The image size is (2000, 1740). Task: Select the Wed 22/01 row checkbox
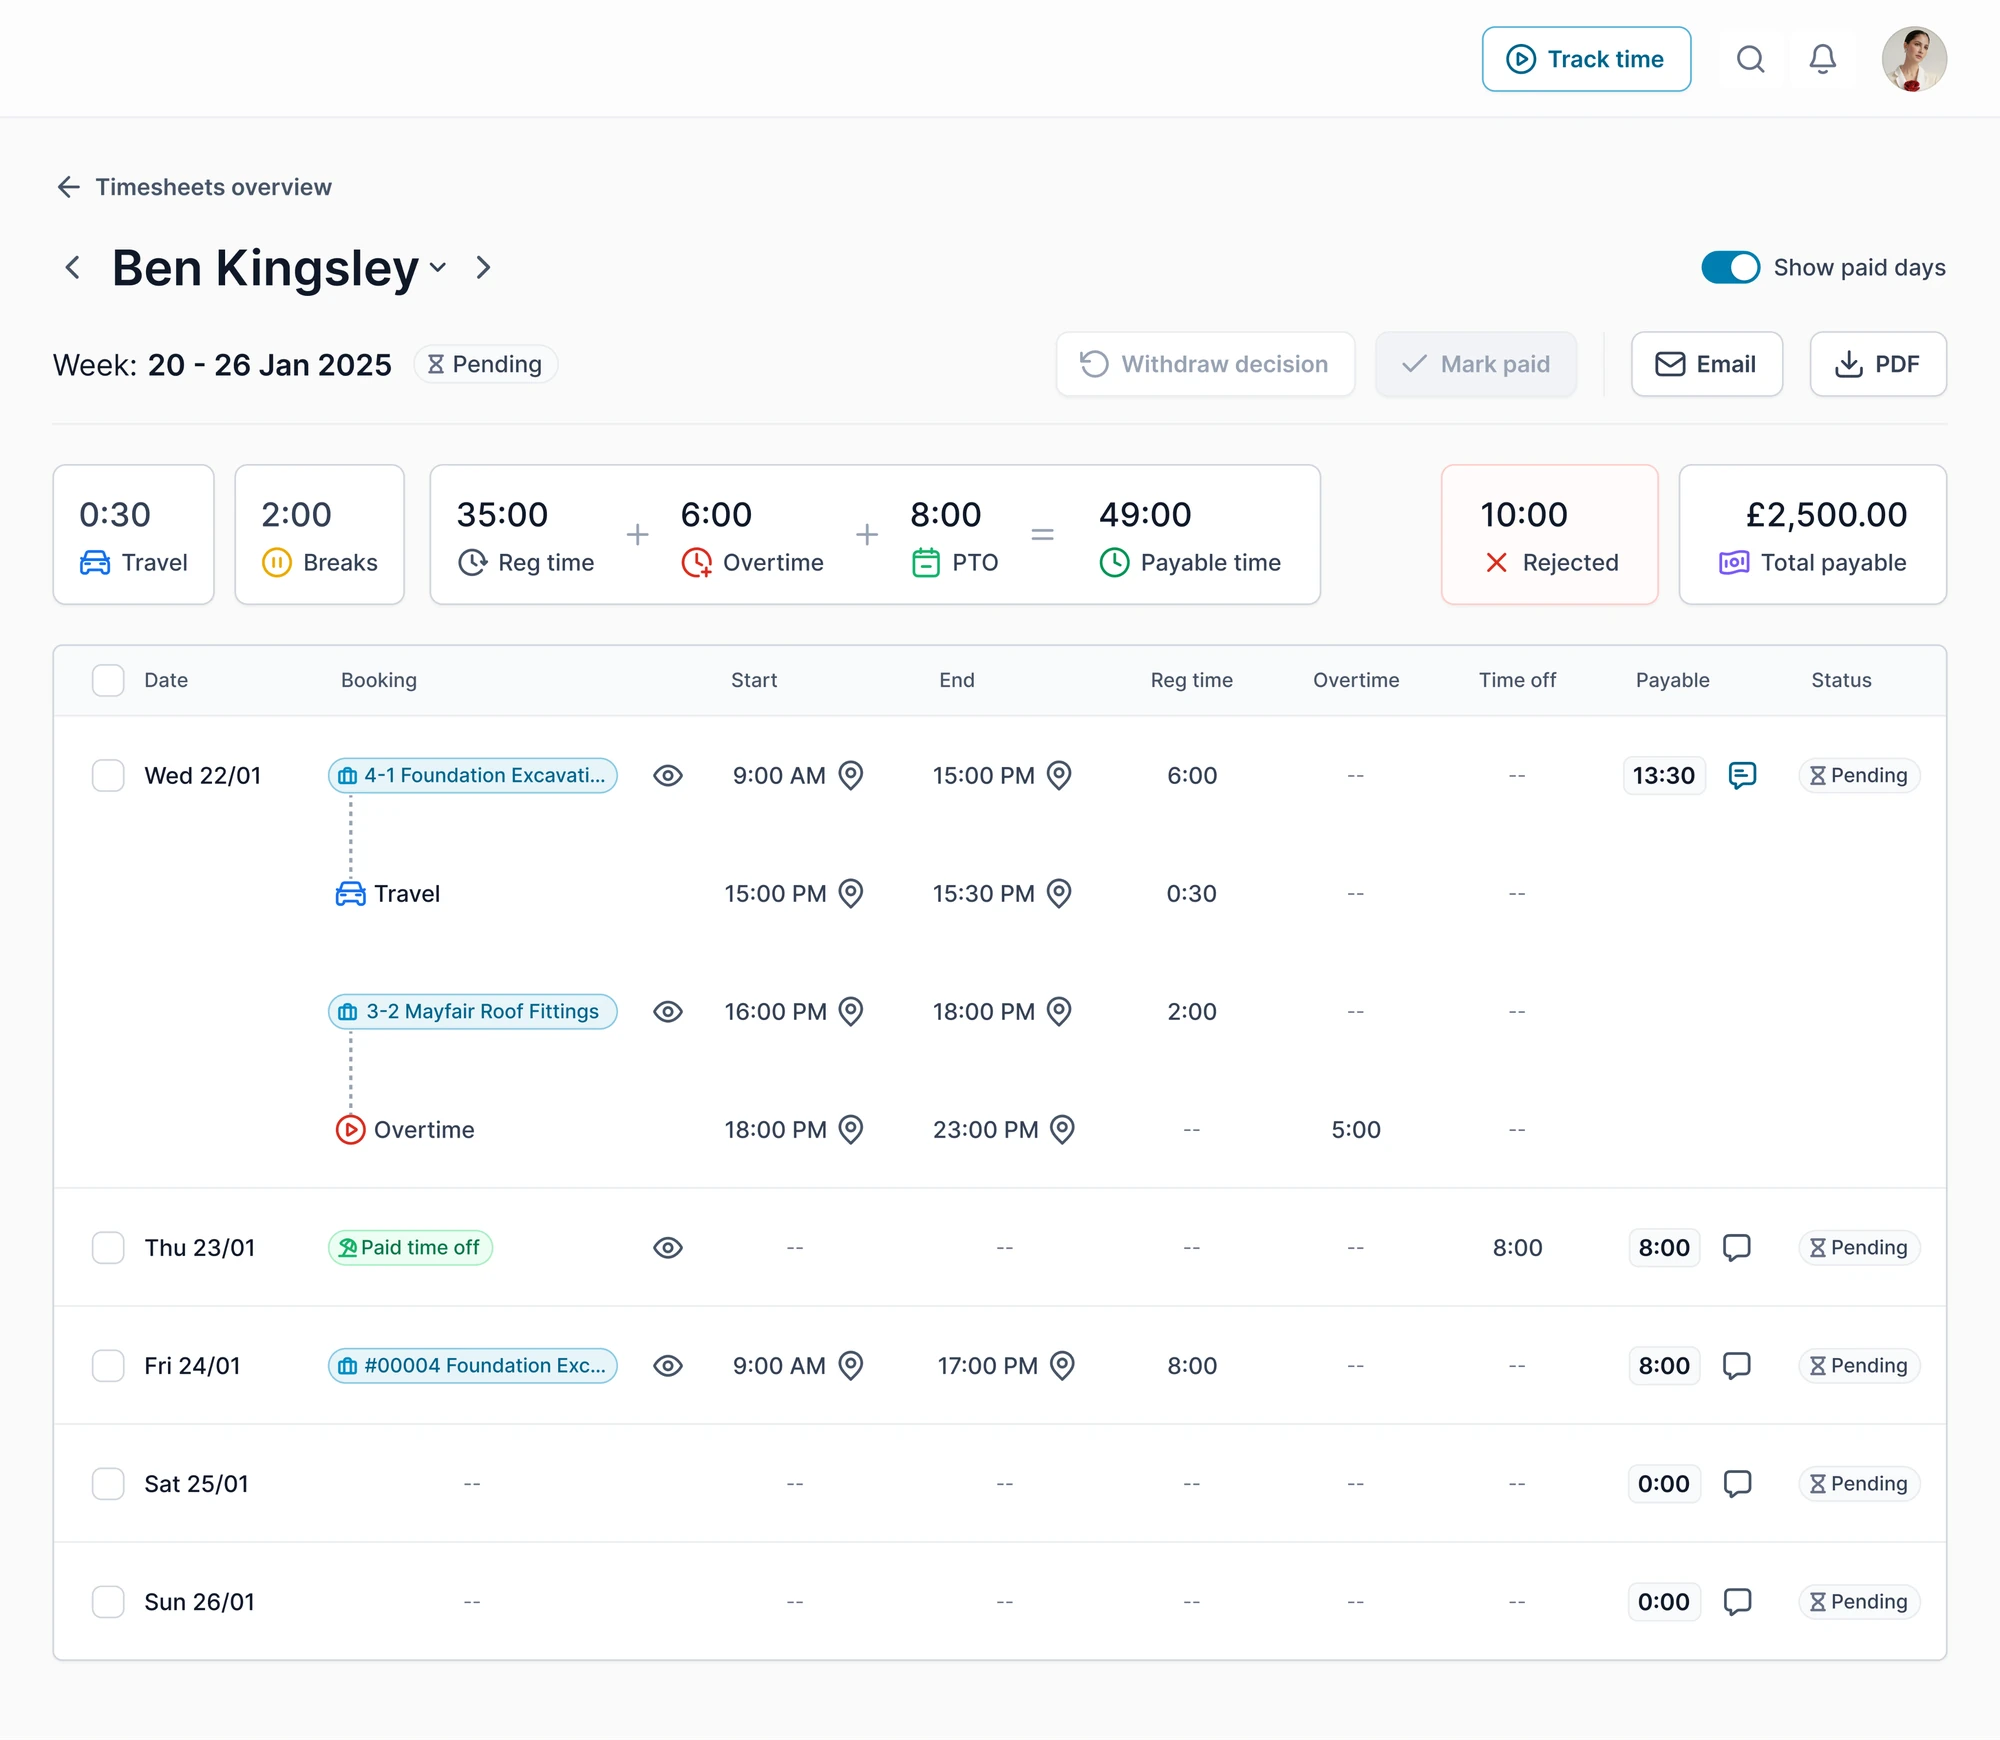click(x=108, y=775)
